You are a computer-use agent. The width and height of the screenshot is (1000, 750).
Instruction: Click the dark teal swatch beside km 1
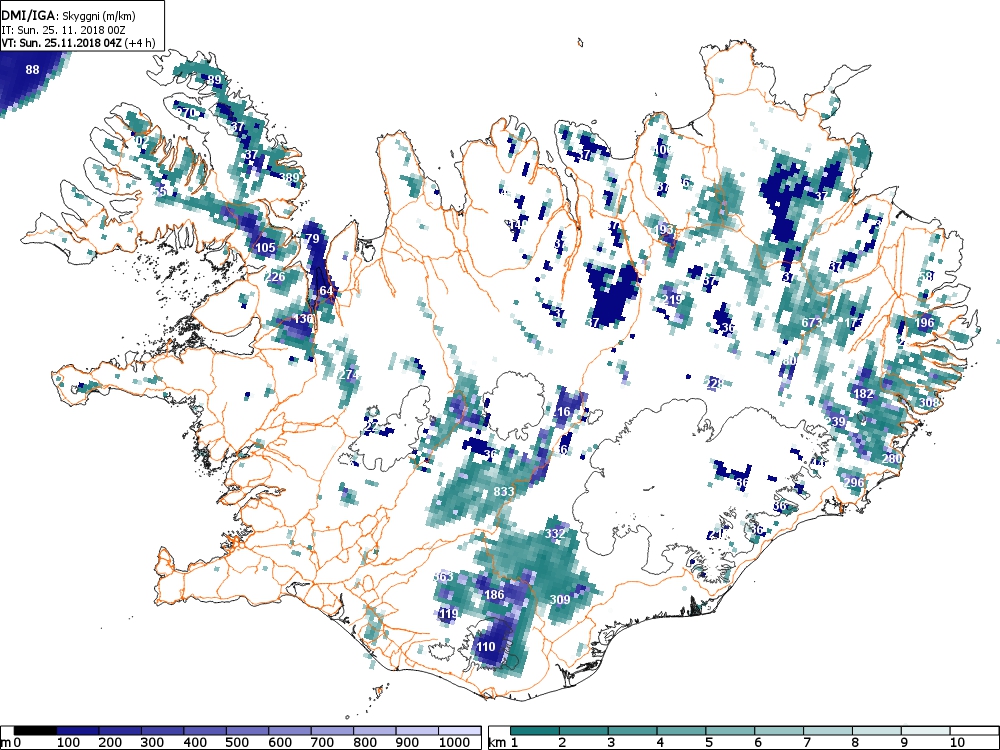point(535,731)
